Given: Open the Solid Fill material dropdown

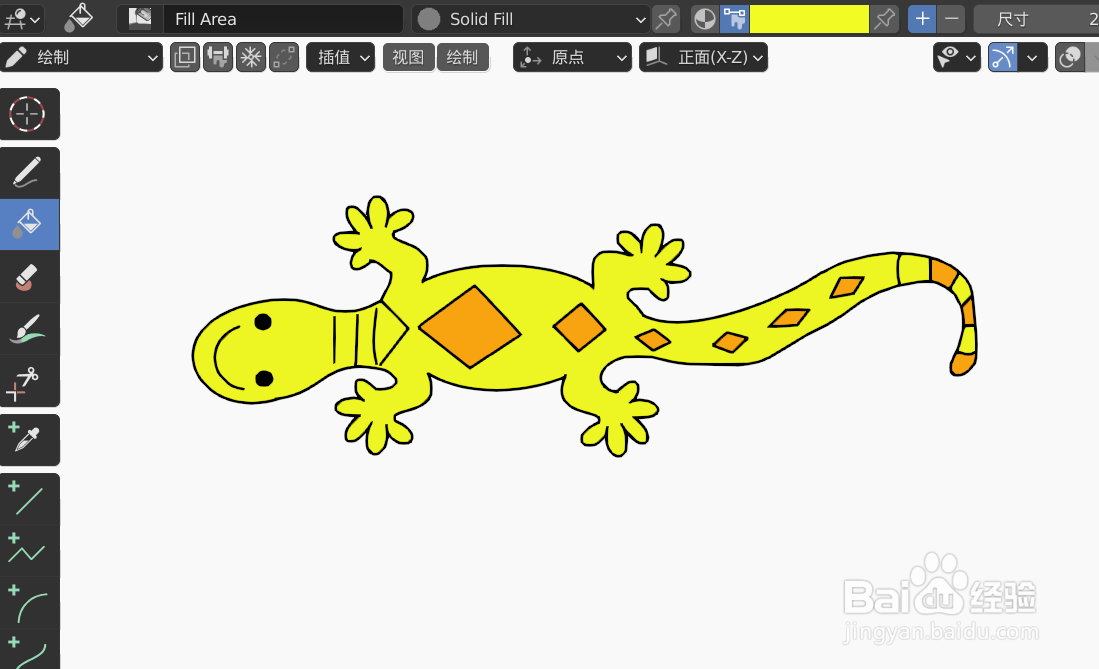Looking at the screenshot, I should (531, 19).
